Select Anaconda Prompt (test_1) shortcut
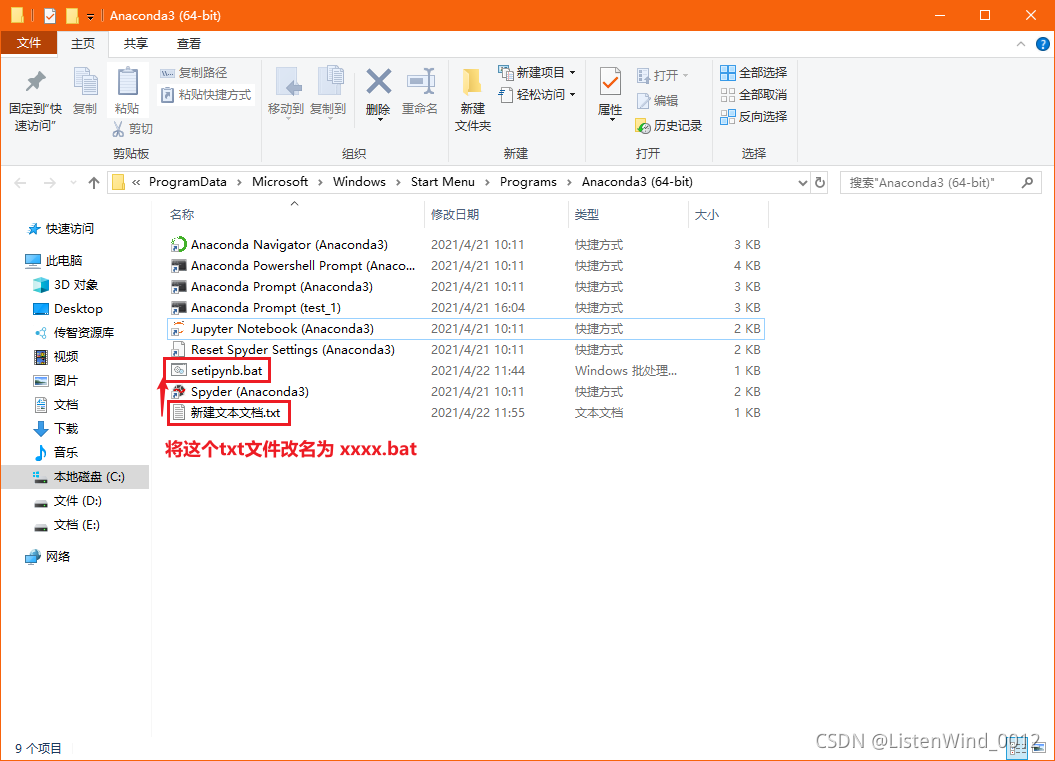The image size is (1055, 761). pos(466,307)
